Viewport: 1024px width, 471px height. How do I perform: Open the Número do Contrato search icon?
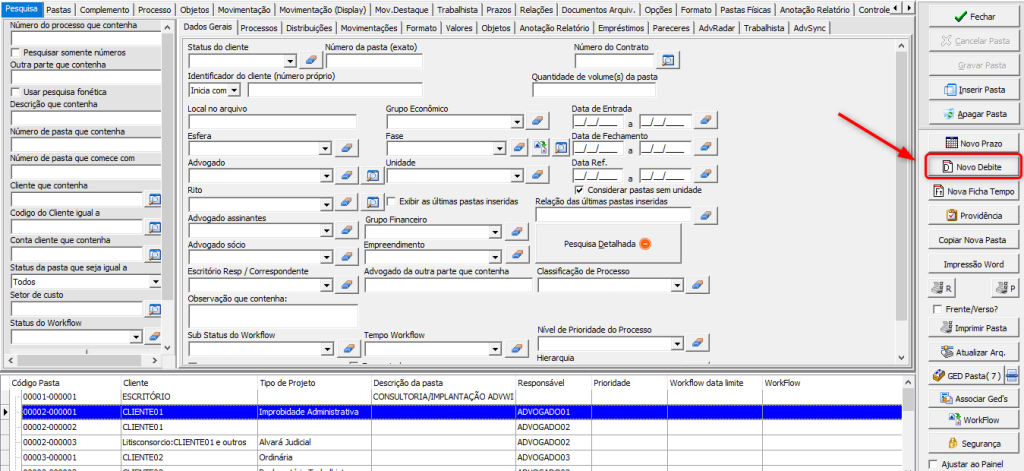(x=668, y=61)
